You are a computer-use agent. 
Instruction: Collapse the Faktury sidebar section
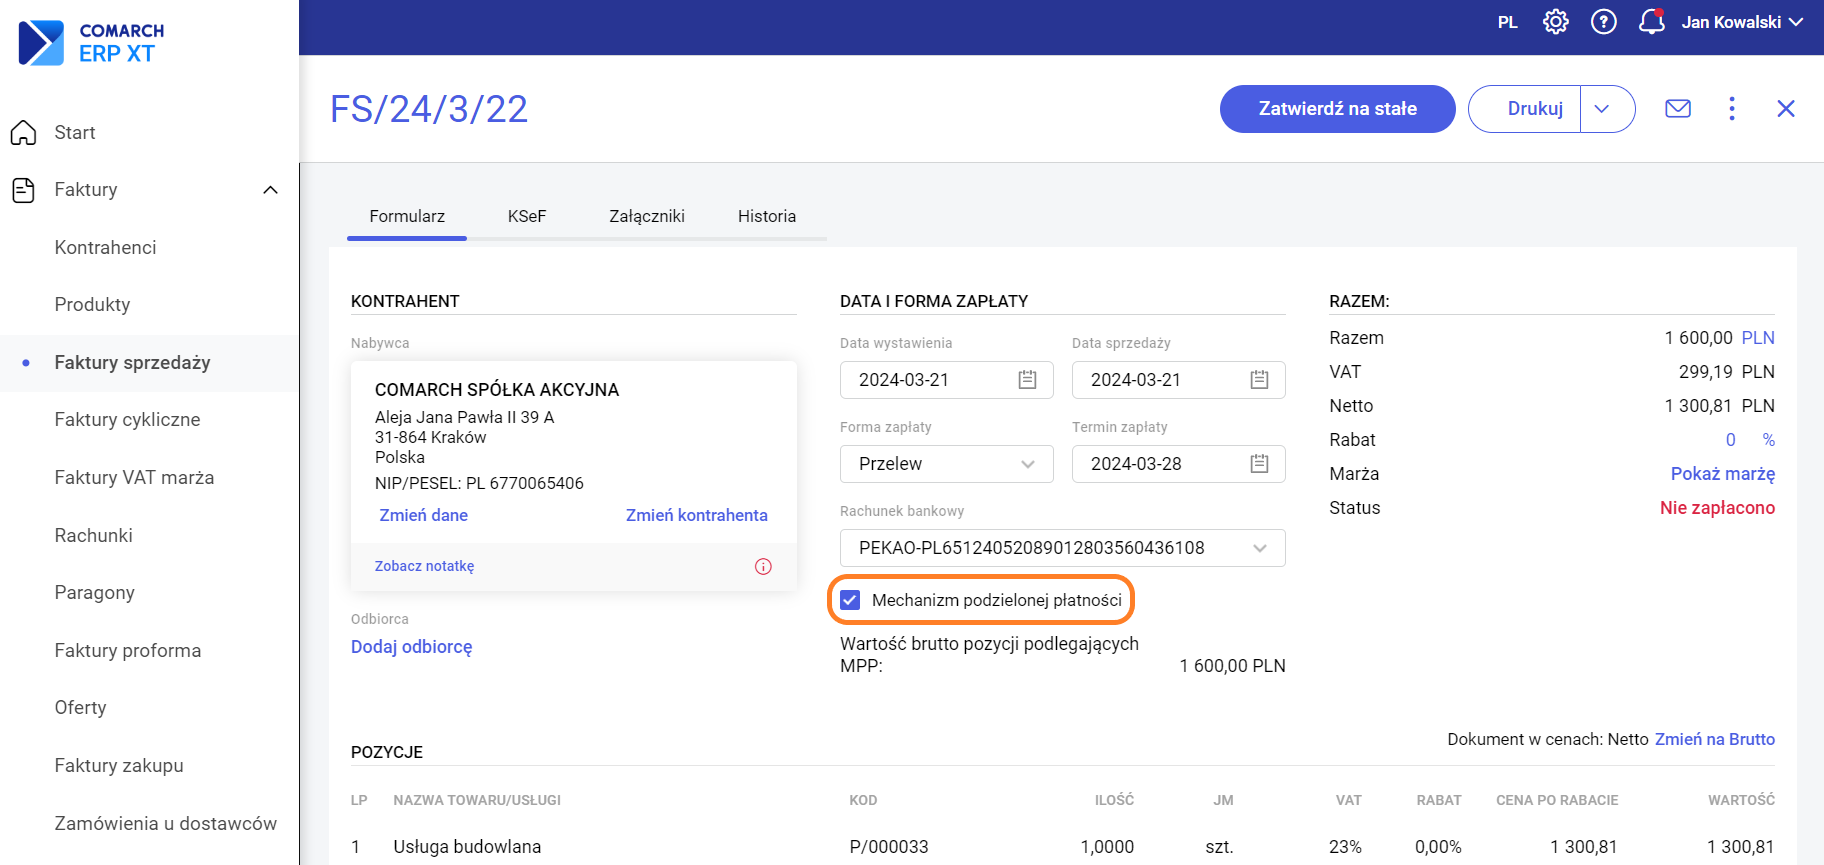(270, 190)
